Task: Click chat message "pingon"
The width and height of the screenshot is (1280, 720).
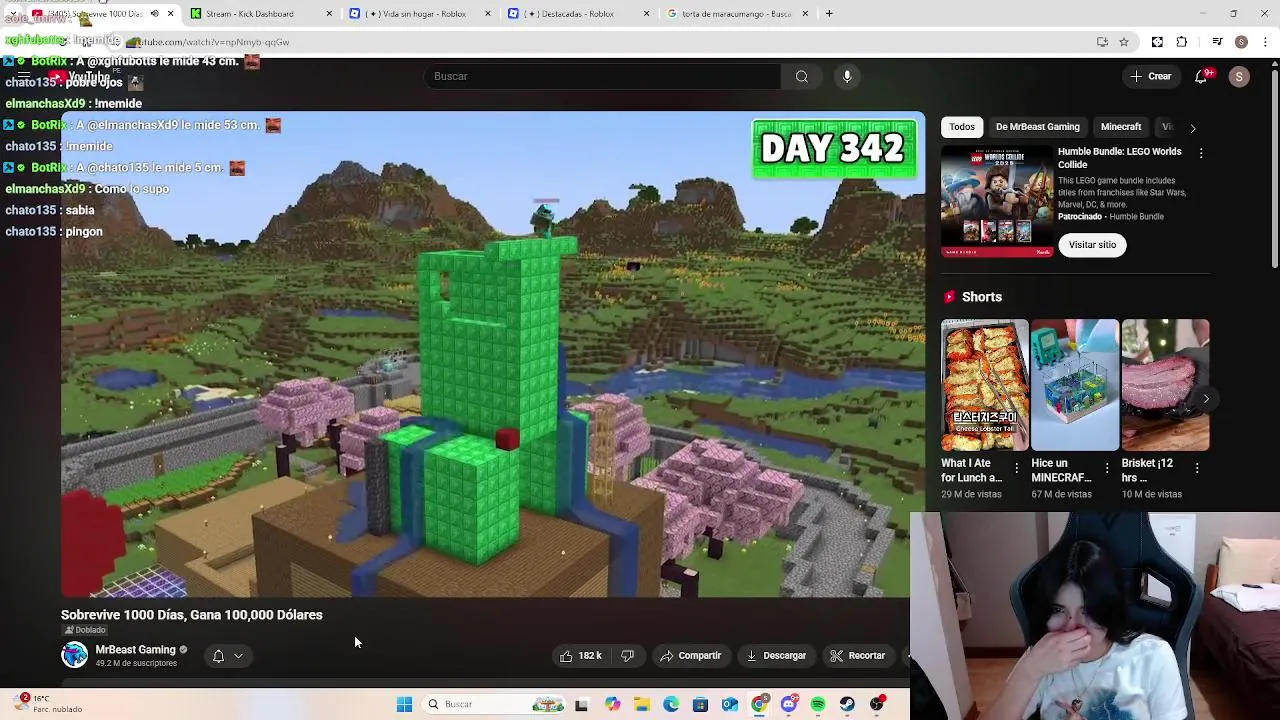Action: coord(84,232)
